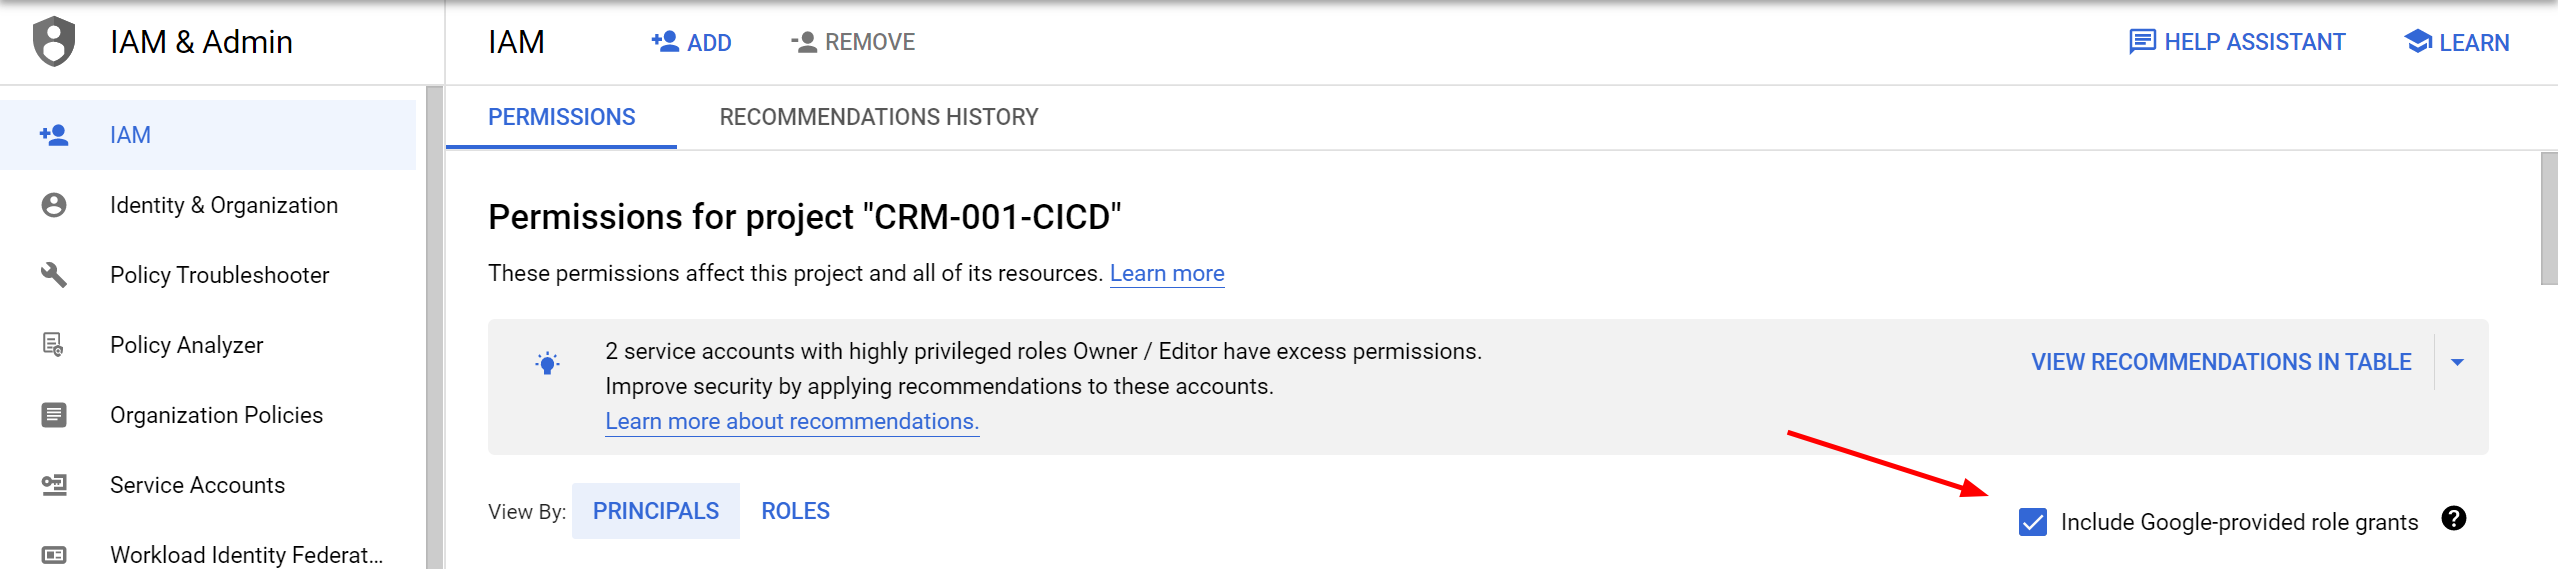Viewport: 2558px width, 569px height.
Task: Click the IAM & Admin shield icon
Action: (x=54, y=42)
